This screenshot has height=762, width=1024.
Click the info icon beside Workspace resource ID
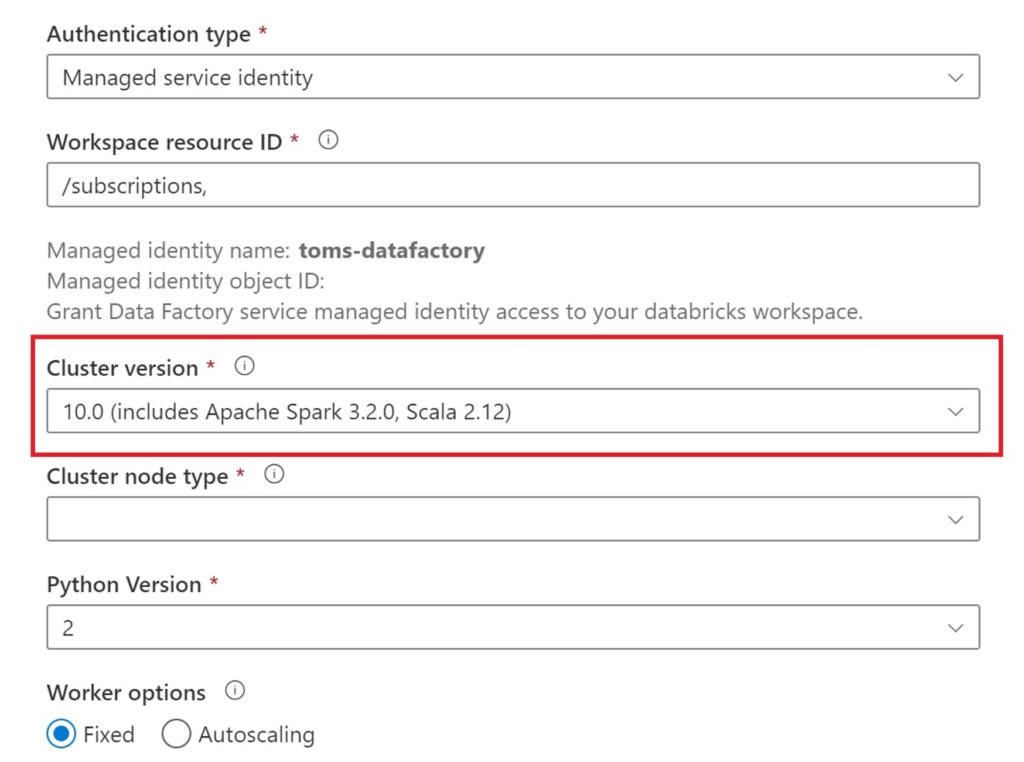[327, 141]
